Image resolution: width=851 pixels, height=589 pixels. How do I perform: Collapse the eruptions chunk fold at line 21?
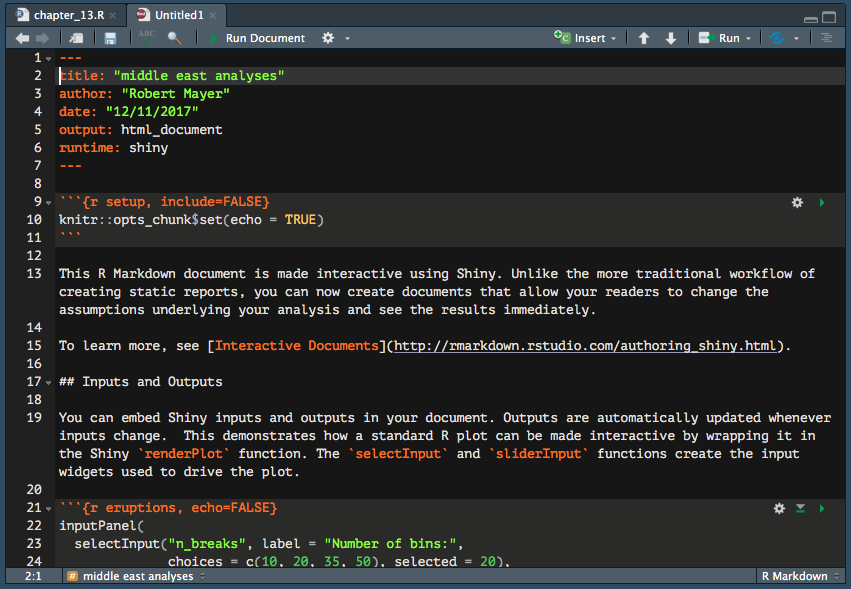pyautogui.click(x=49, y=509)
